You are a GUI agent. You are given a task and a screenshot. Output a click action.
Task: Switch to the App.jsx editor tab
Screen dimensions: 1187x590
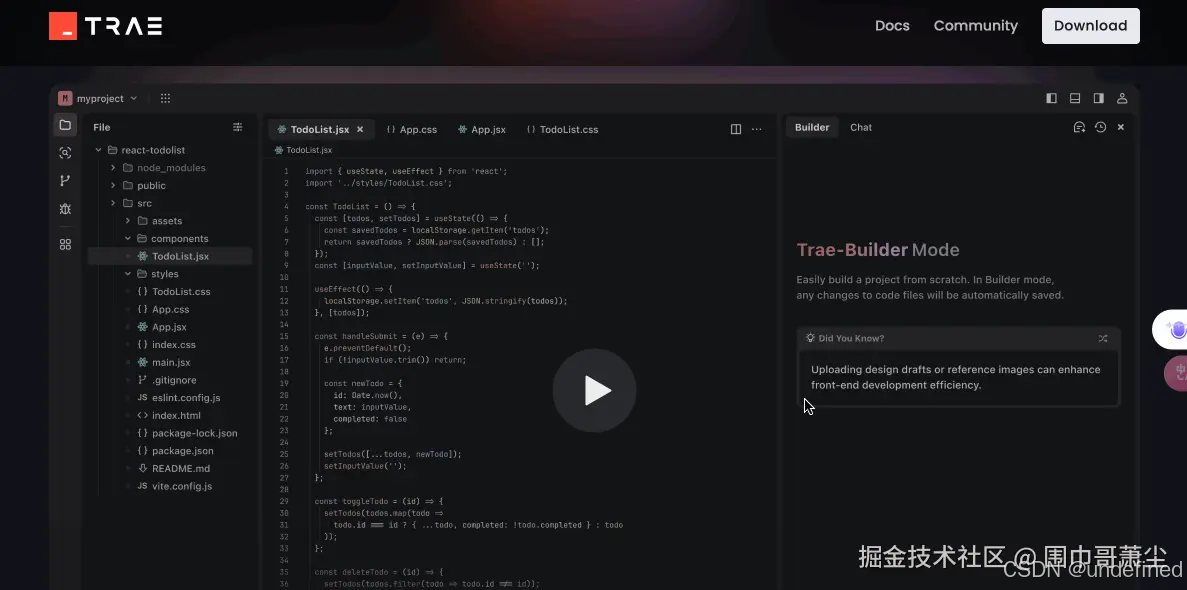481,130
